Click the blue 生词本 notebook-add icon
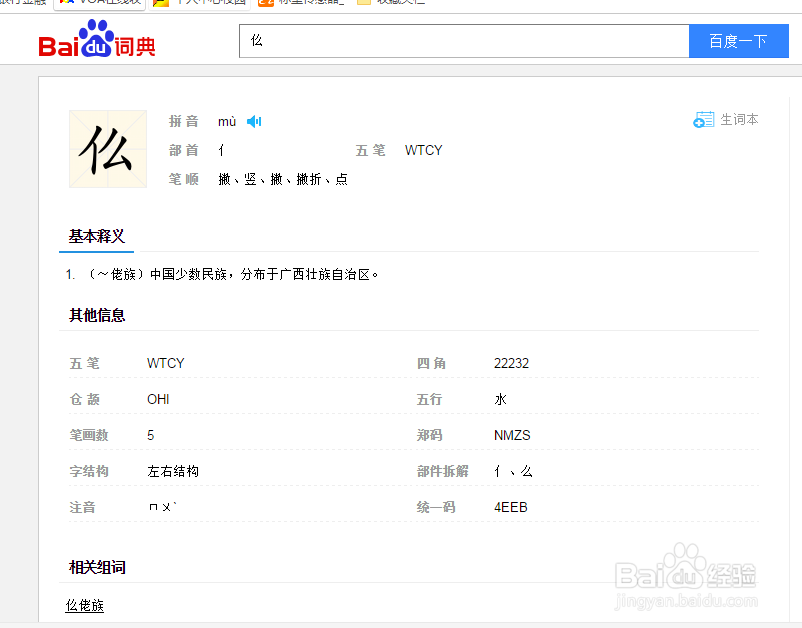 704,118
